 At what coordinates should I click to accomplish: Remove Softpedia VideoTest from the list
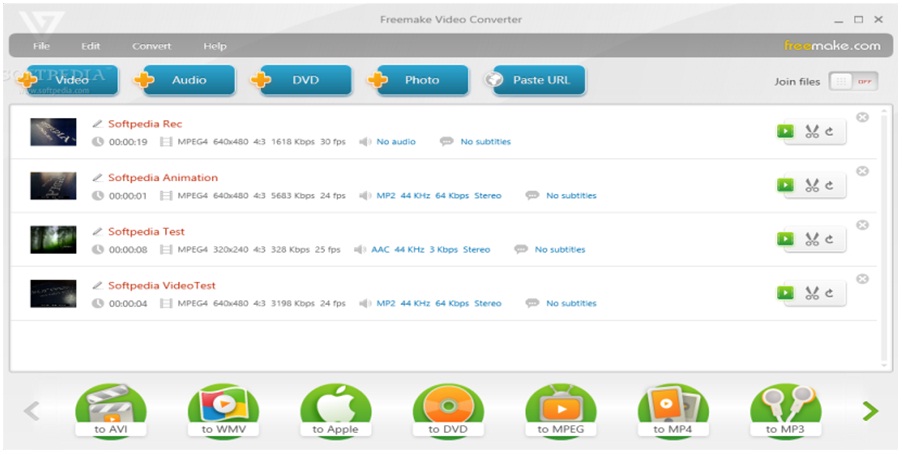coord(862,279)
